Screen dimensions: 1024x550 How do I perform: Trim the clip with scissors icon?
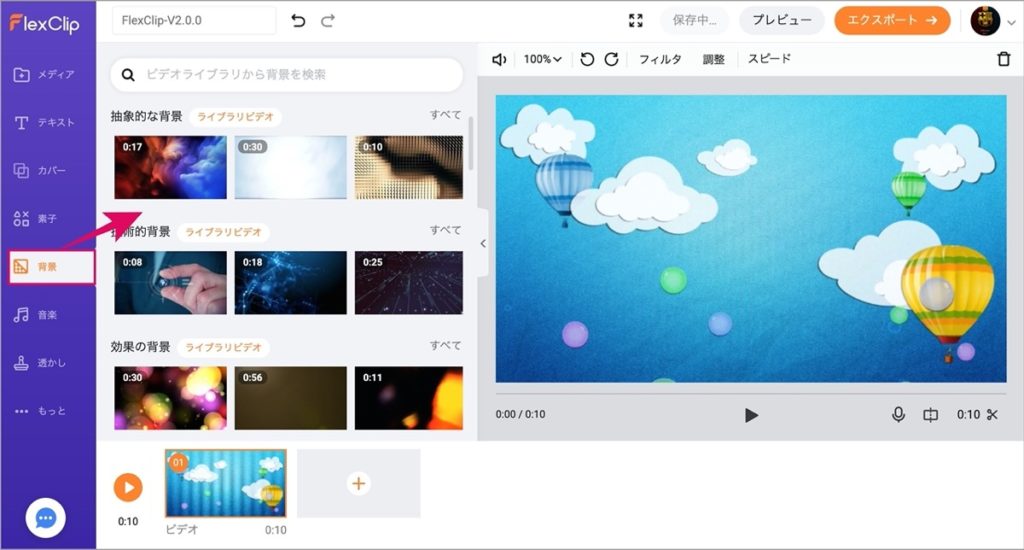pos(993,415)
